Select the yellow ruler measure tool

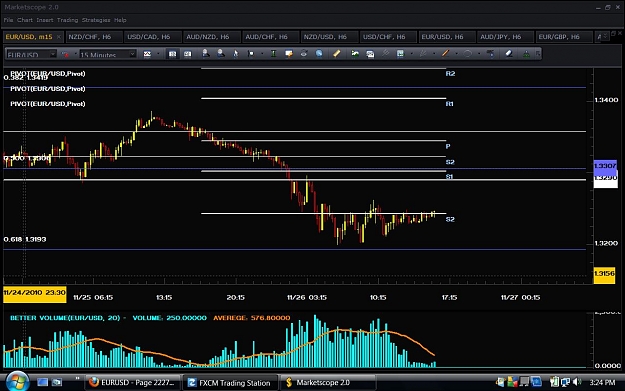coord(337,53)
